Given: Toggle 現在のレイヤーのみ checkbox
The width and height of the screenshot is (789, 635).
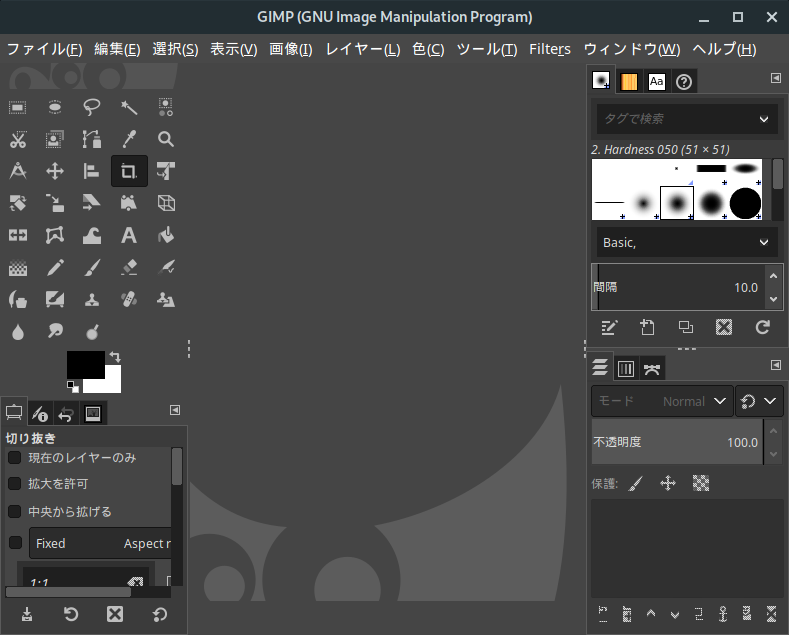Looking at the screenshot, I should pos(15,457).
